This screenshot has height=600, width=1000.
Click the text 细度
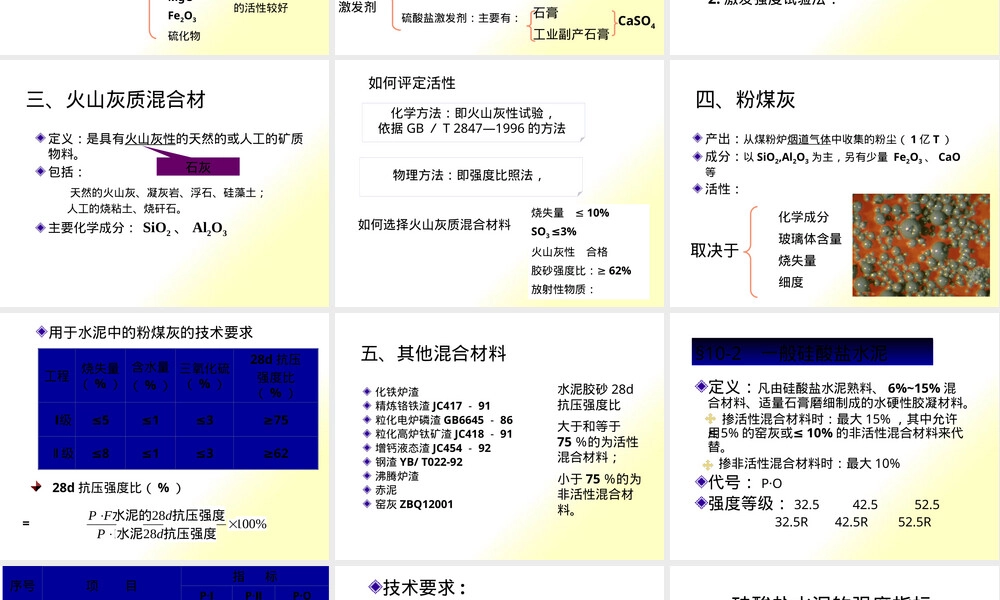(x=791, y=282)
